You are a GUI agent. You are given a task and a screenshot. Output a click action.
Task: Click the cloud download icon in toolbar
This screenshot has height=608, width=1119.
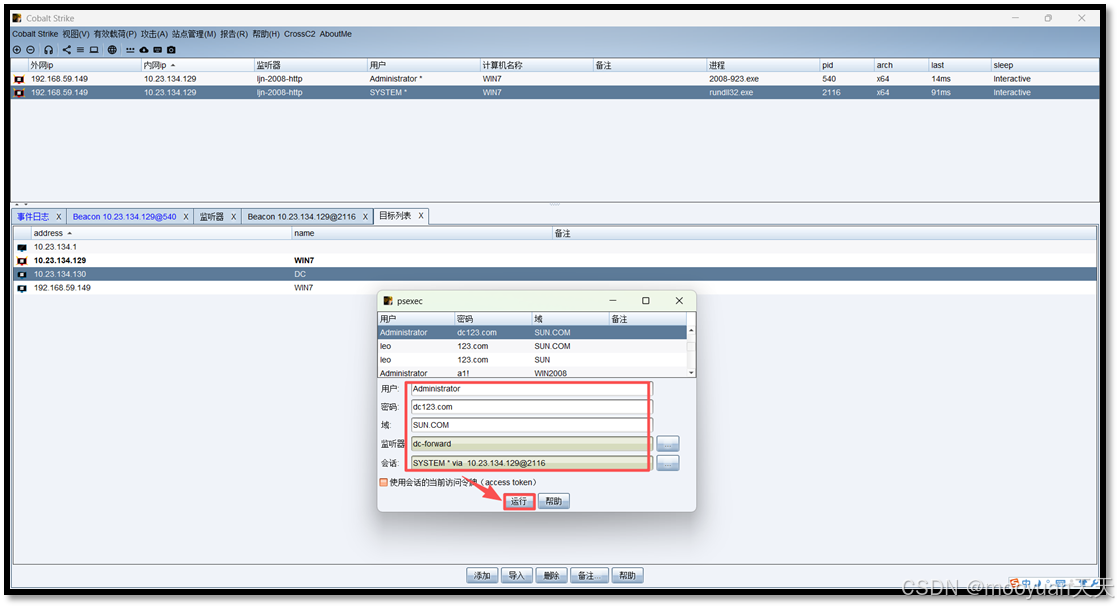(143, 50)
